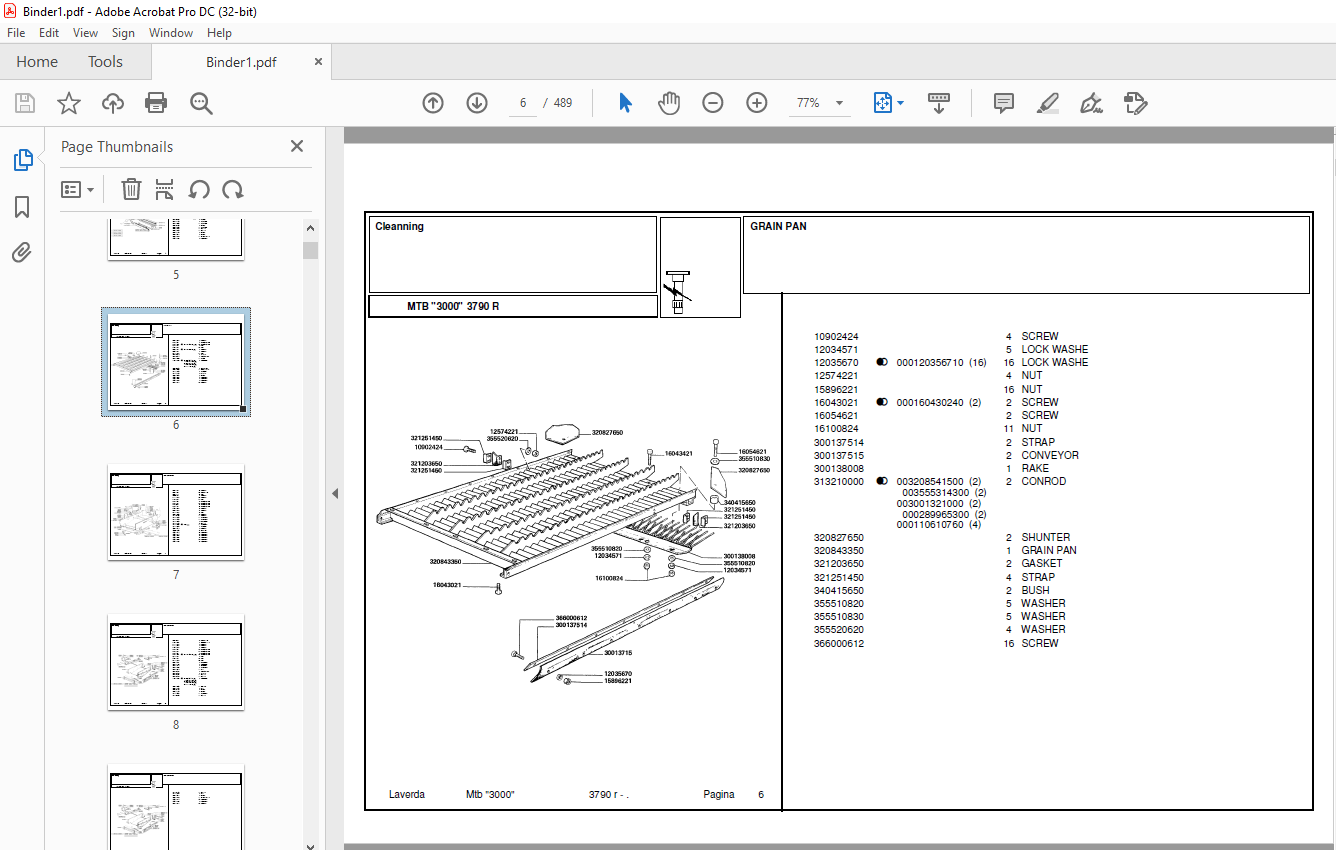Open the Help menu
The height and width of the screenshot is (850, 1336).
point(219,33)
